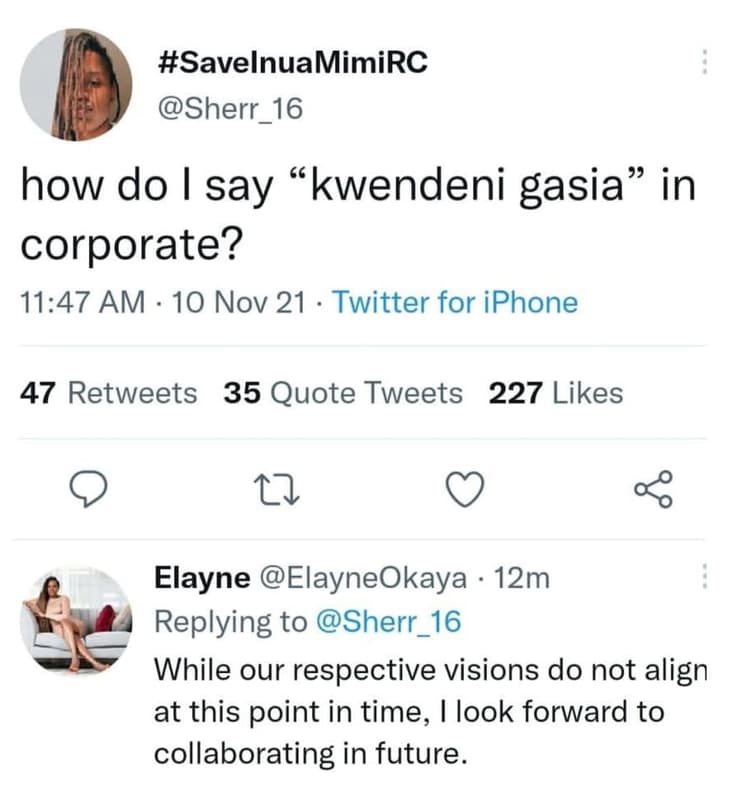The image size is (740, 800).
Task: Toggle like using the heart icon
Action: coord(464,490)
